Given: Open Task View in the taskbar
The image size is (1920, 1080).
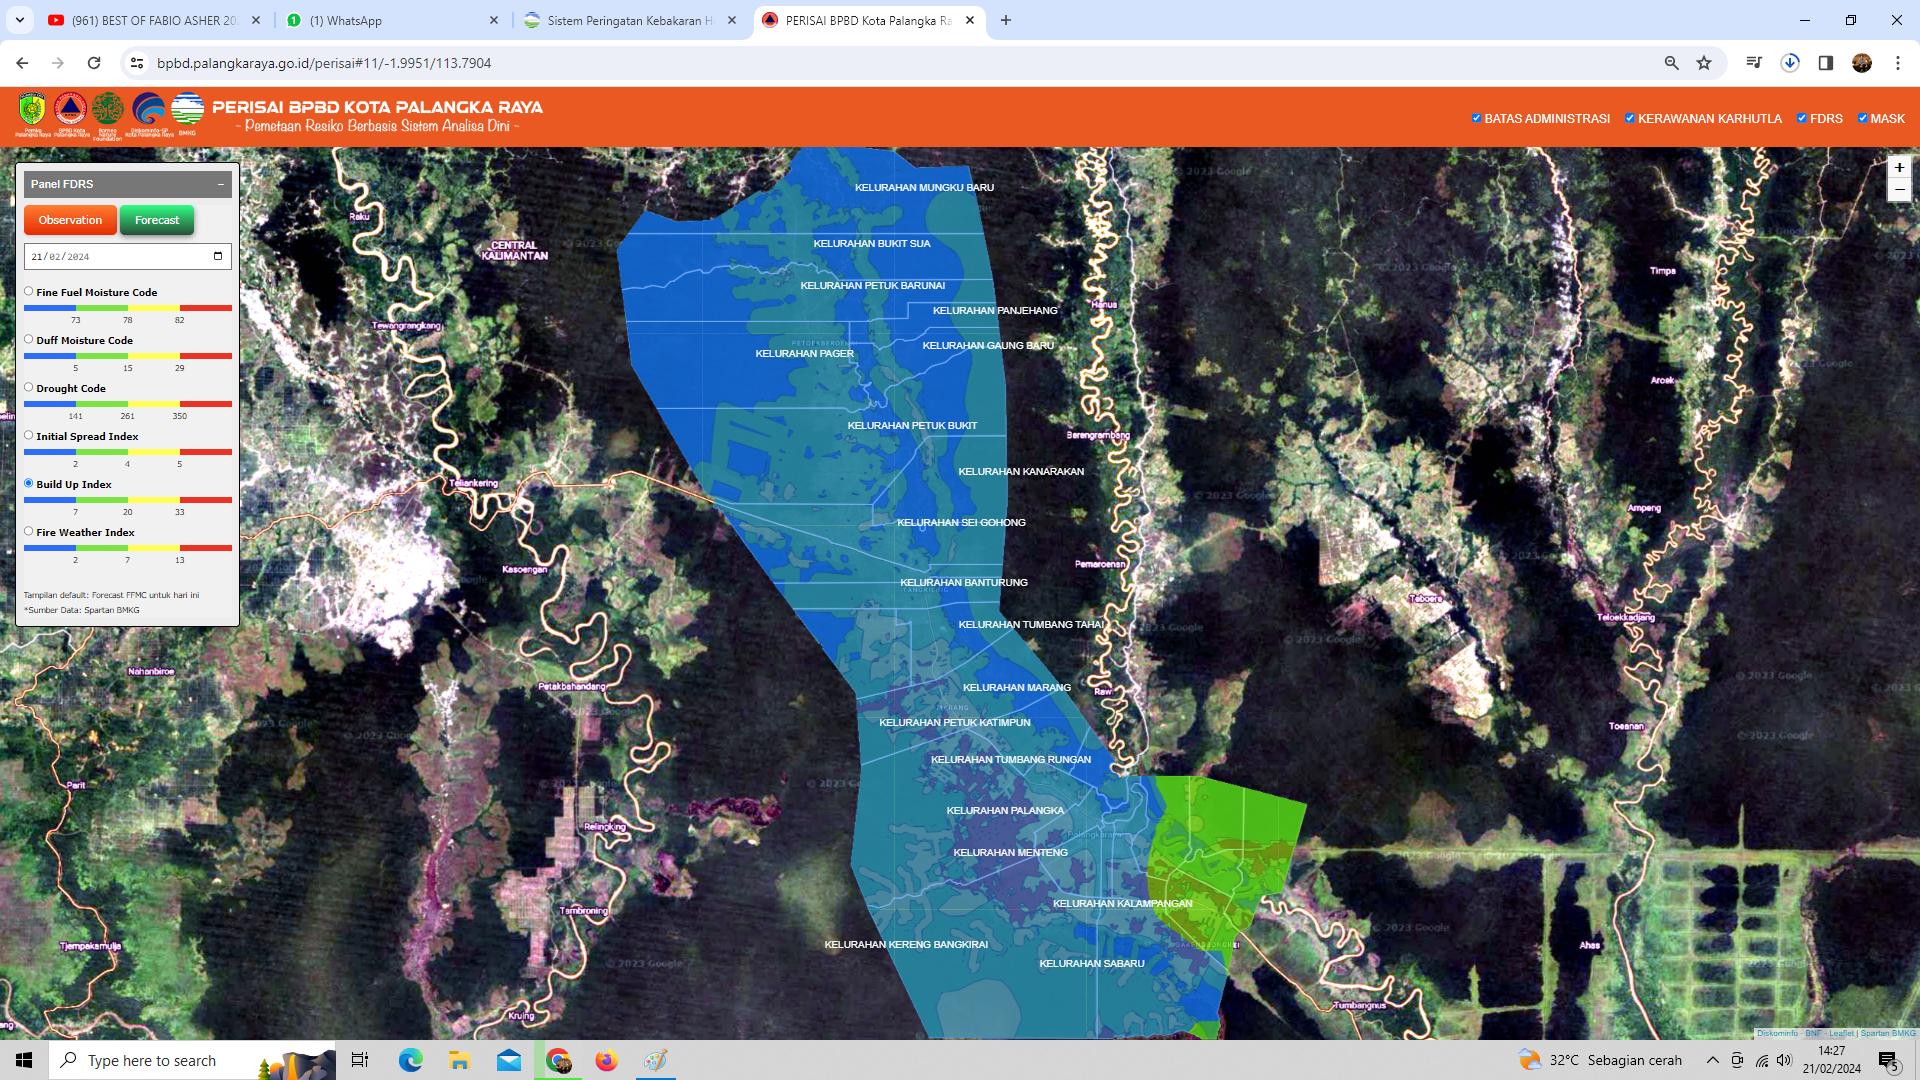Looking at the screenshot, I should (x=360, y=1060).
